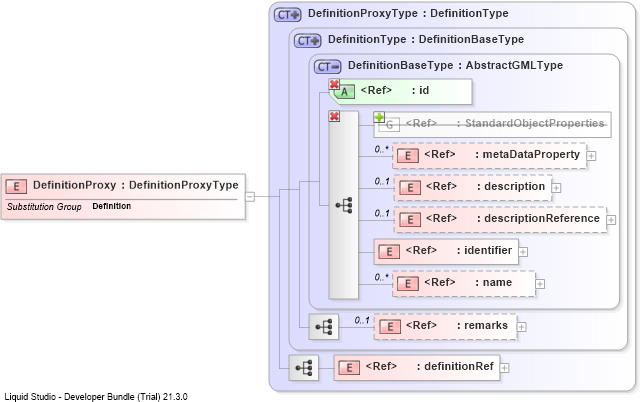Screen dimensions: 640x402
Task: Expand the descriptionReference element
Action: click(x=611, y=220)
